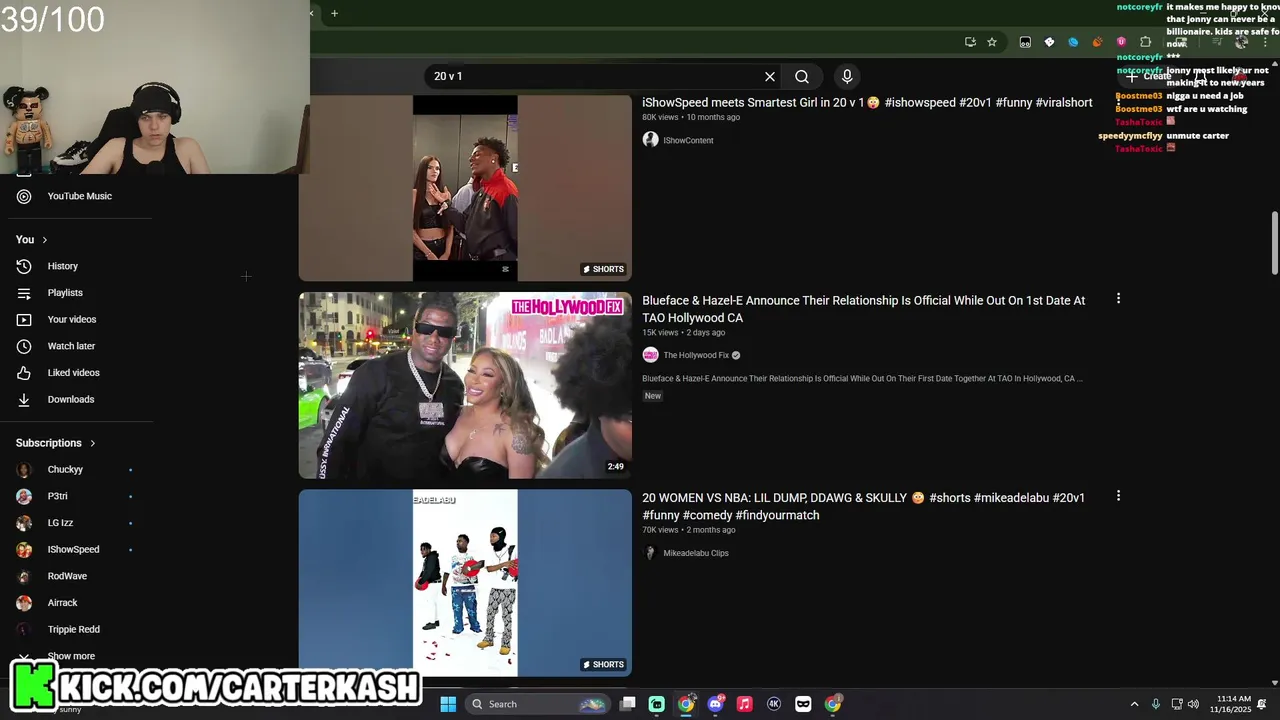Play the Blueface Hazel-E video thumbnail
This screenshot has height=720, width=1280.
point(465,385)
